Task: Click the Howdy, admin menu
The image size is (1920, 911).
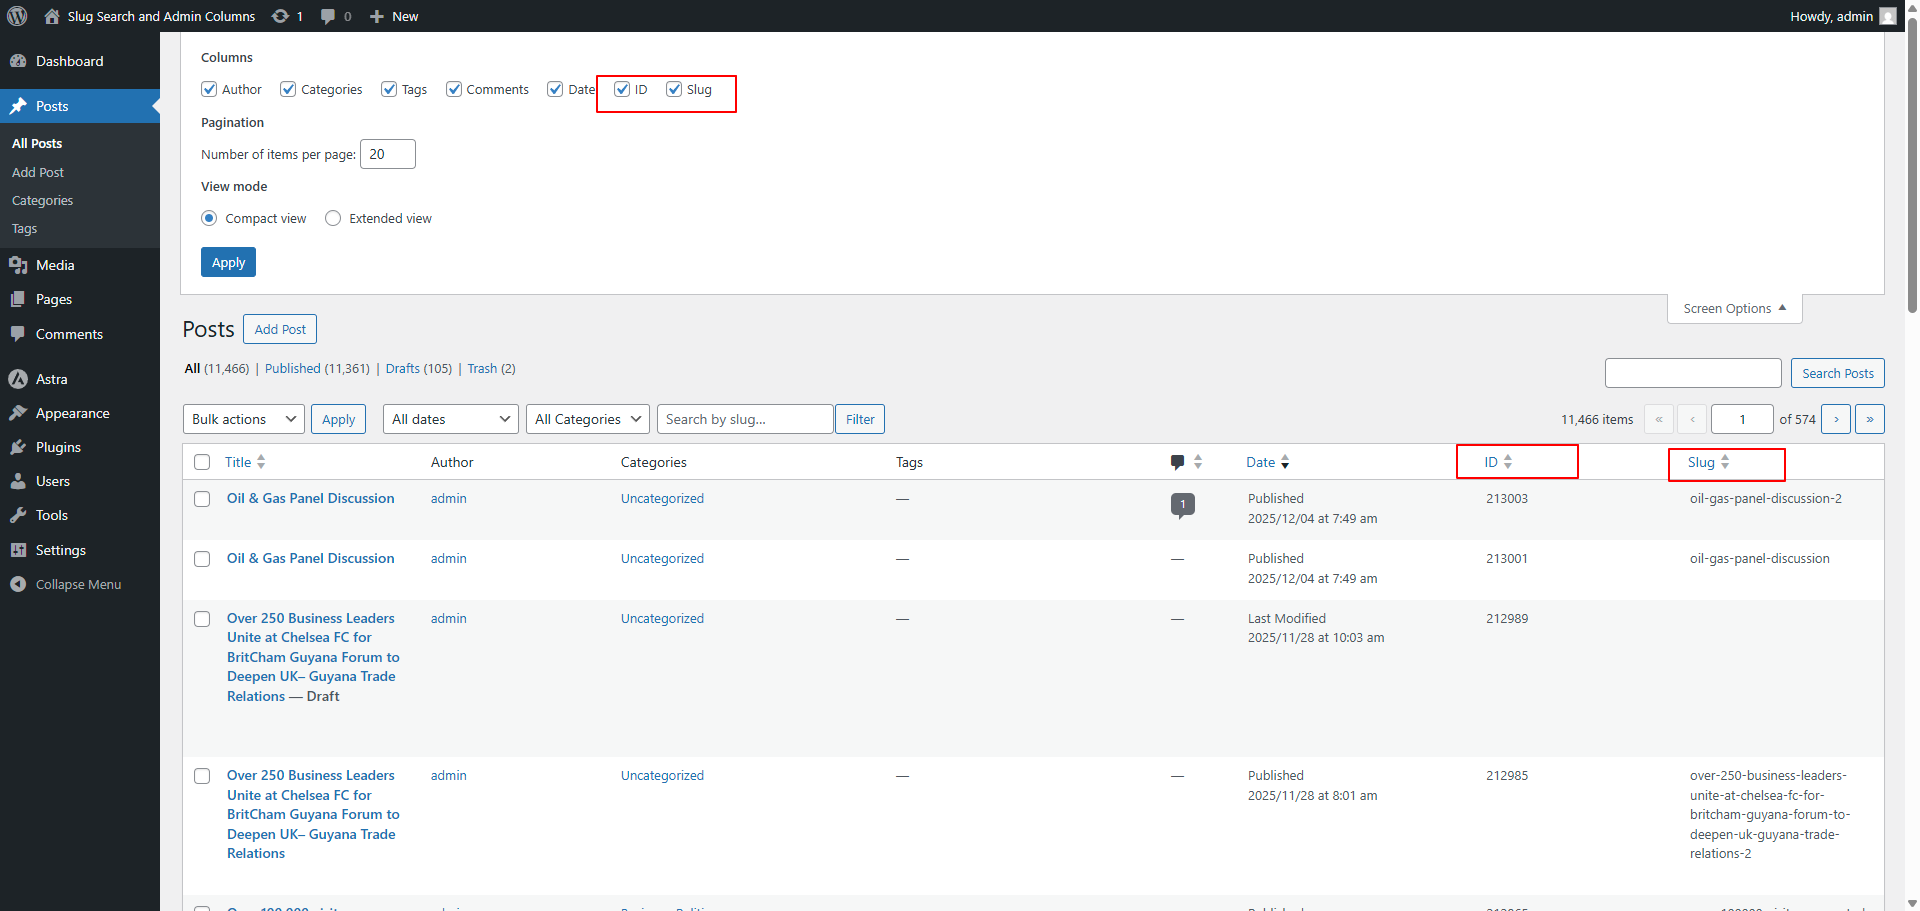Action: [1833, 16]
